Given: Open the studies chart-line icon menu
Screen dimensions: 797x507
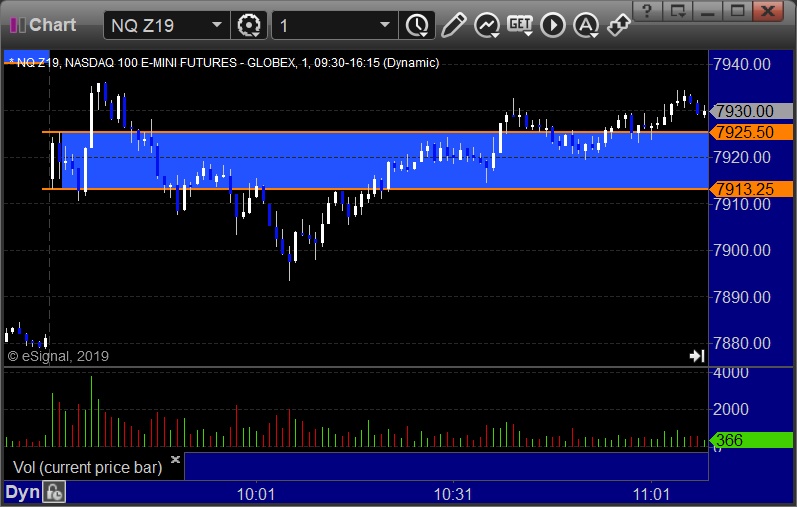Looking at the screenshot, I should click(x=487, y=25).
